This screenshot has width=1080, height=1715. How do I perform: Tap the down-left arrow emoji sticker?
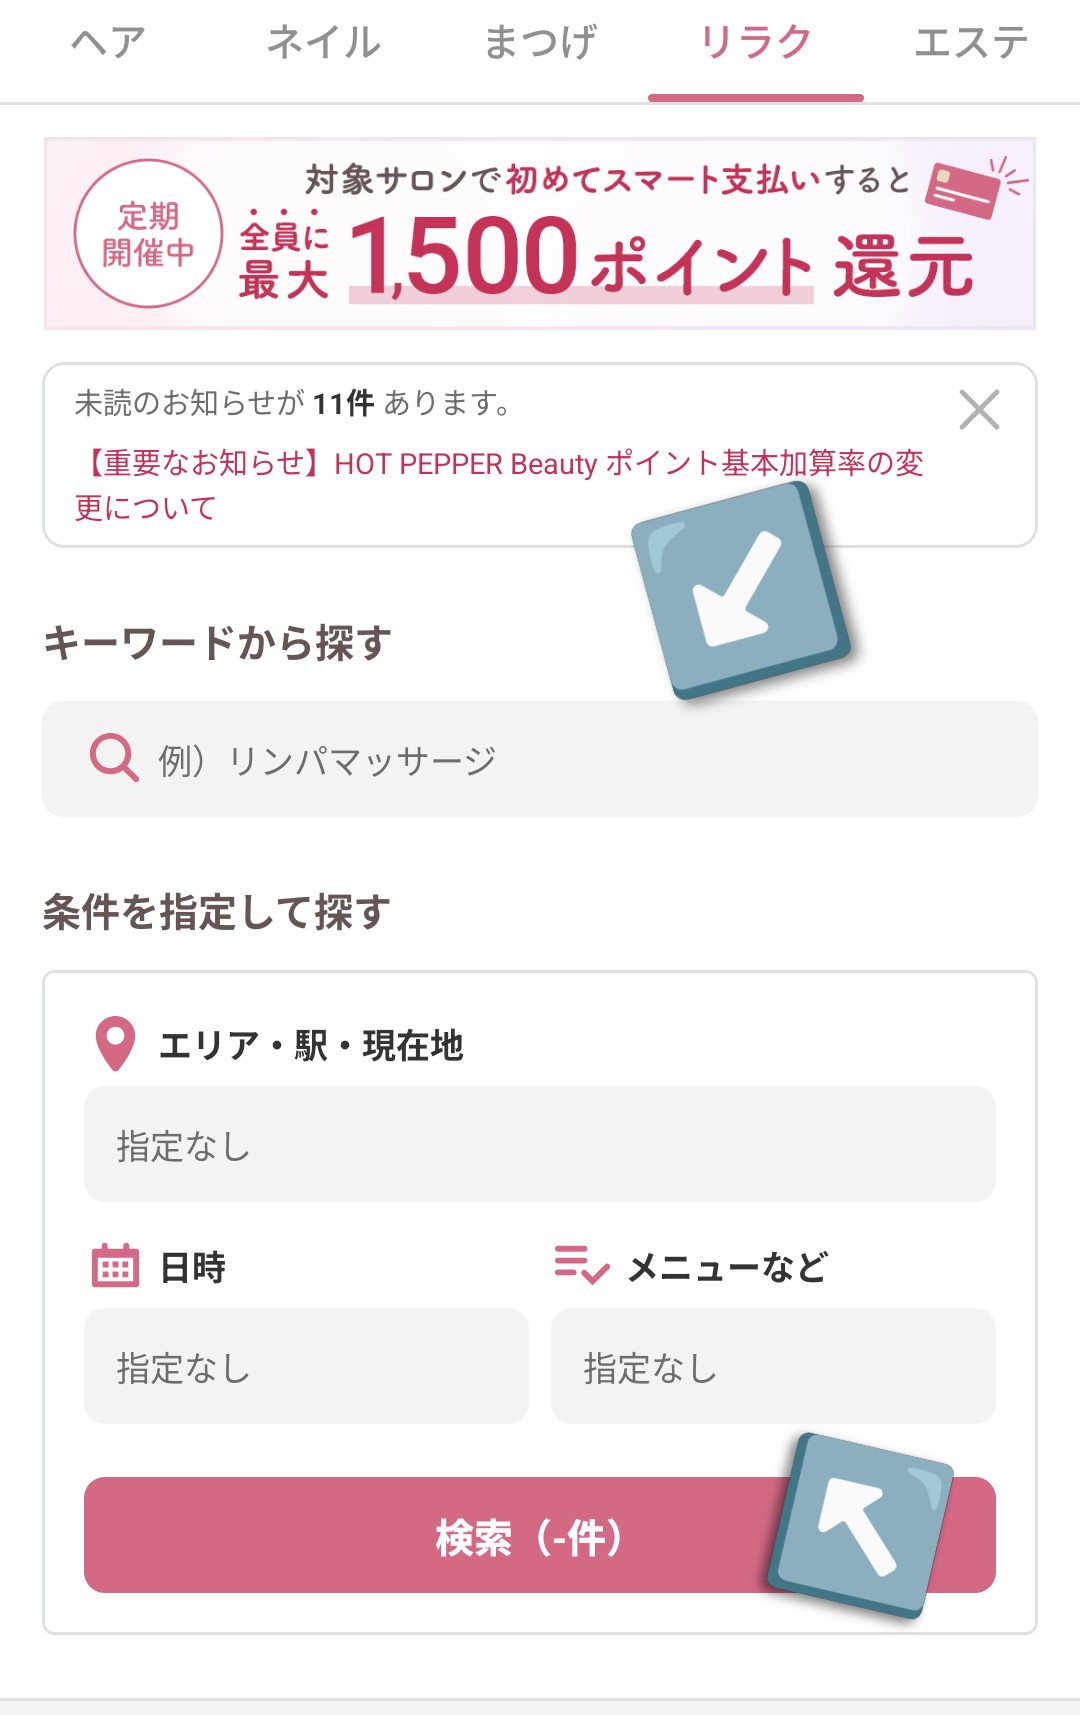point(741,590)
